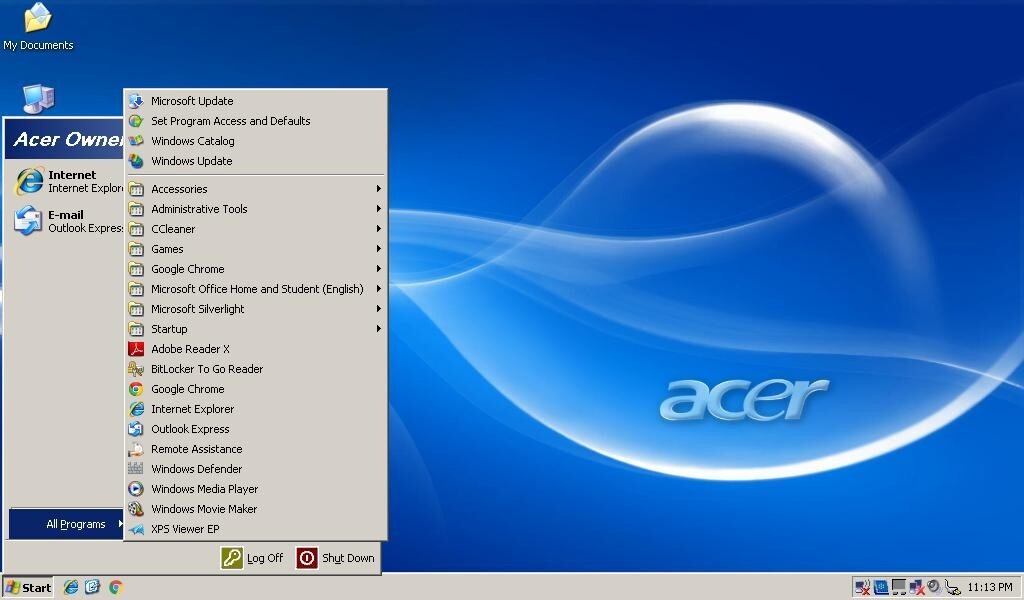Screen dimensions: 1024x600
Task: Click Safely Remove Hardware tray icon
Action: coord(953,588)
